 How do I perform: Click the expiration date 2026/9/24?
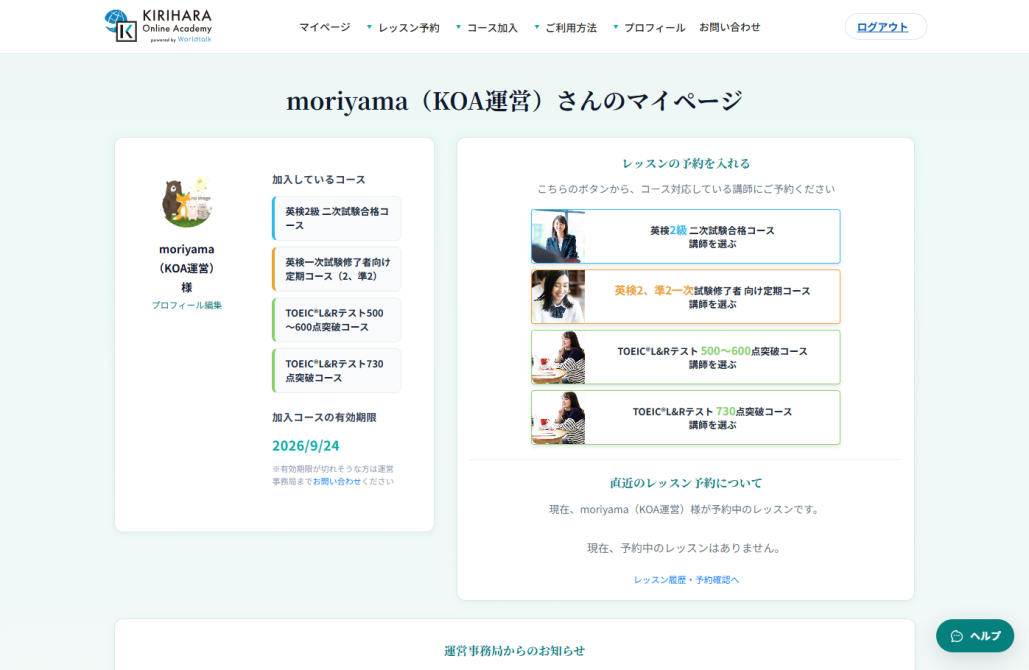[x=306, y=446]
